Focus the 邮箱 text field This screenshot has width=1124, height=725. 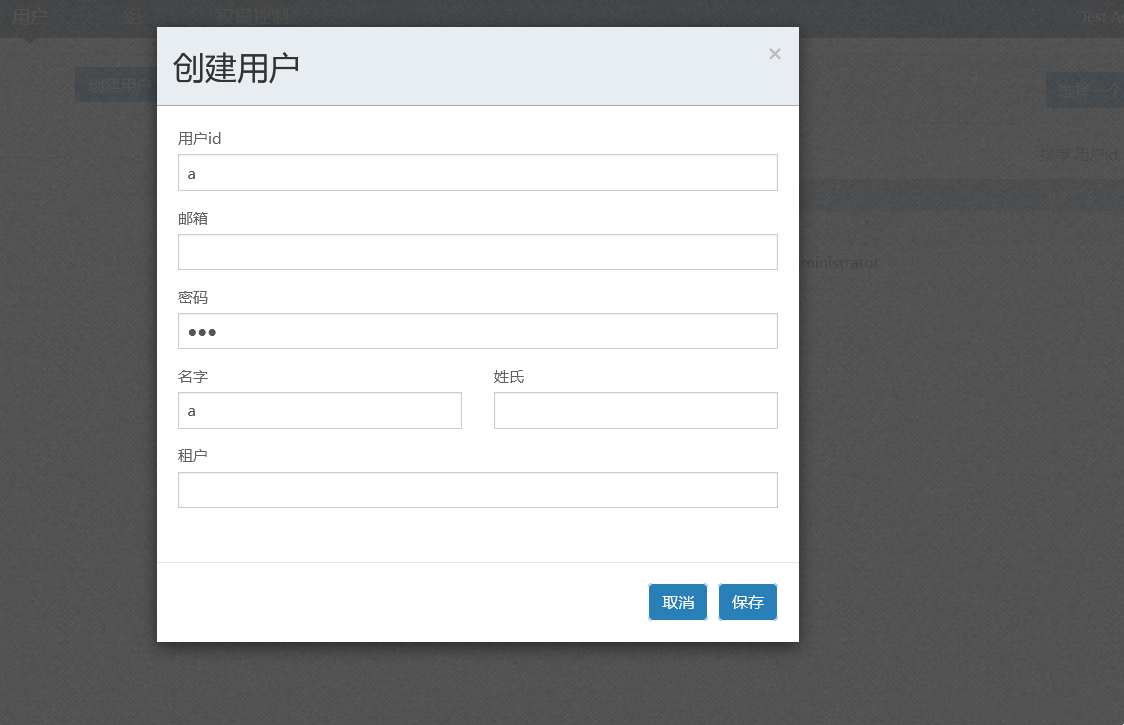tap(477, 252)
